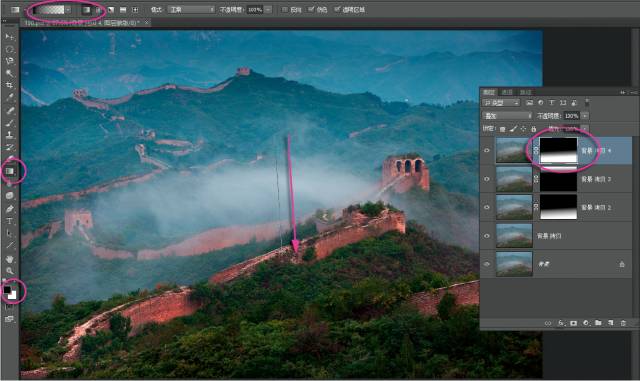Screen dimensions: 640x381
Task: Create a new group folder
Action: tap(598, 323)
